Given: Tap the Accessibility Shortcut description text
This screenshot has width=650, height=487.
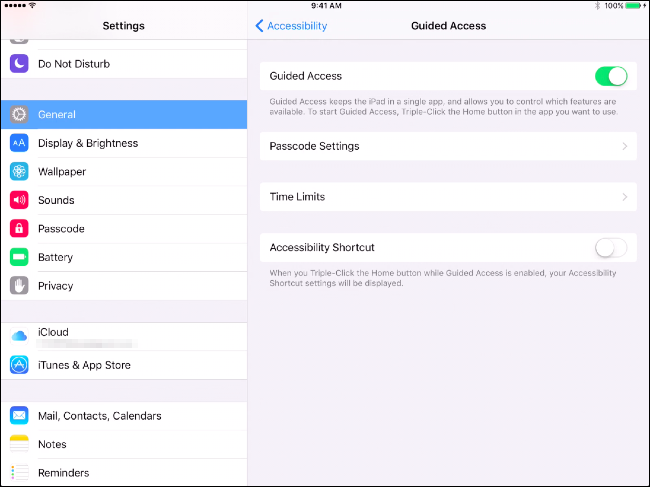Looking at the screenshot, I should pyautogui.click(x=443, y=278).
